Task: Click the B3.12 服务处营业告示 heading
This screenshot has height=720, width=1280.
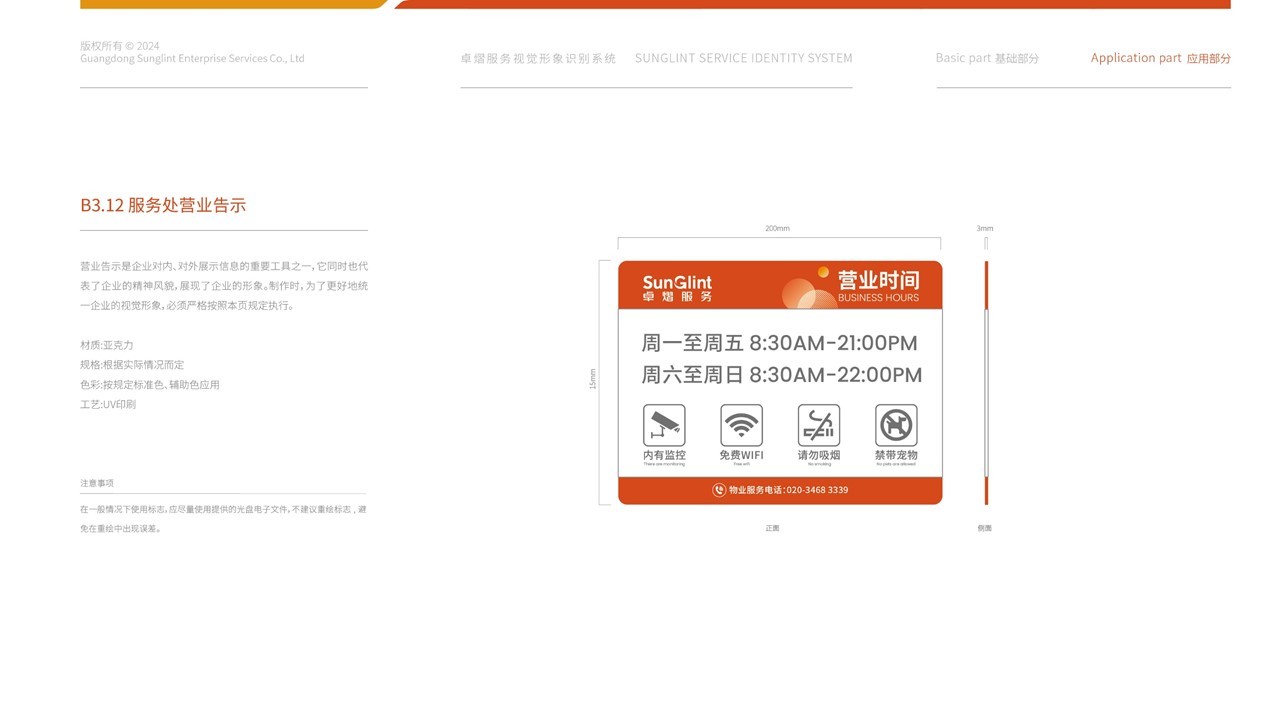Action: [x=164, y=203]
